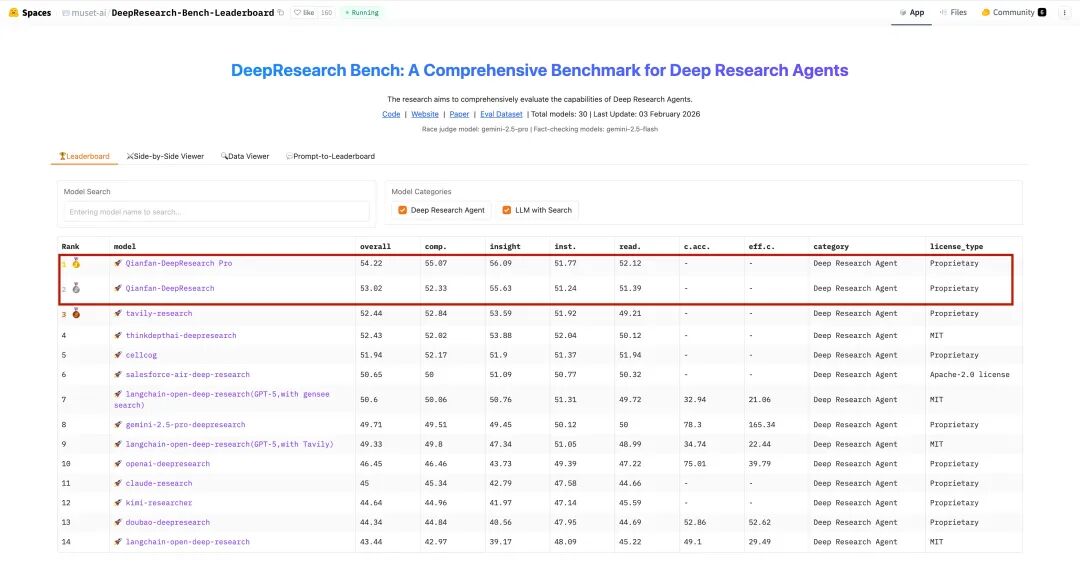Switch to the Side-by-Side Viewer tab
1080x562 pixels.
click(x=166, y=156)
